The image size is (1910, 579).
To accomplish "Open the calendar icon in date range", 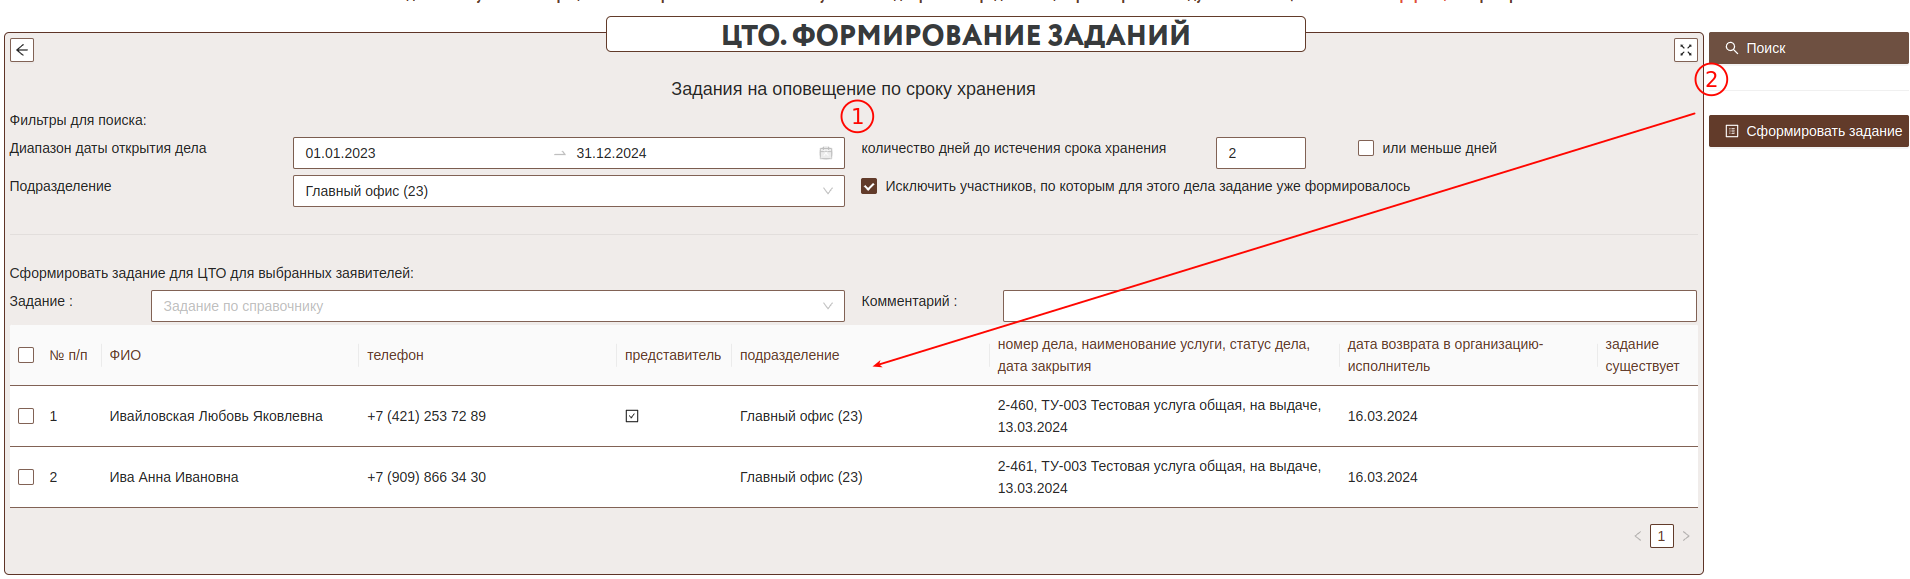I will pyautogui.click(x=826, y=153).
